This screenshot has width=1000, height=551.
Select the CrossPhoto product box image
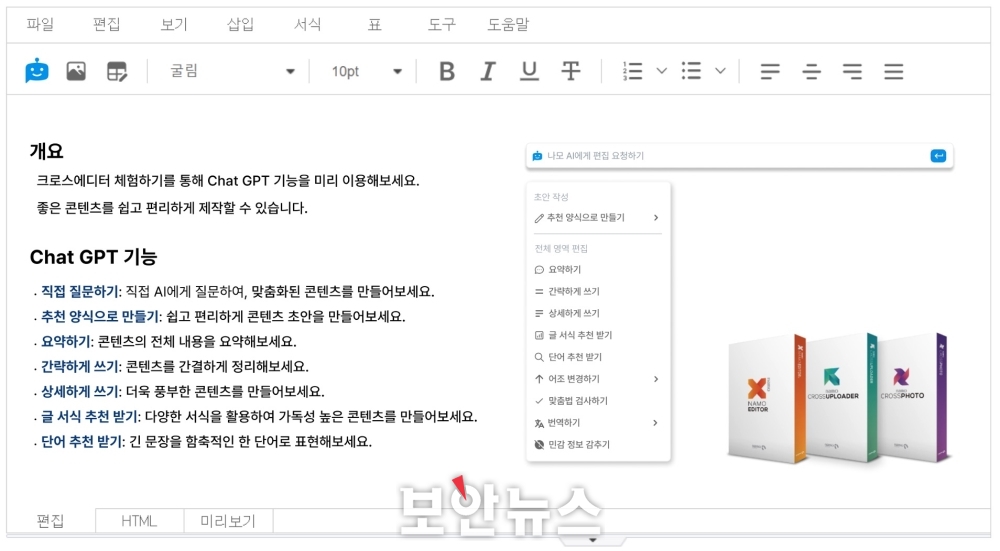tap(913, 396)
